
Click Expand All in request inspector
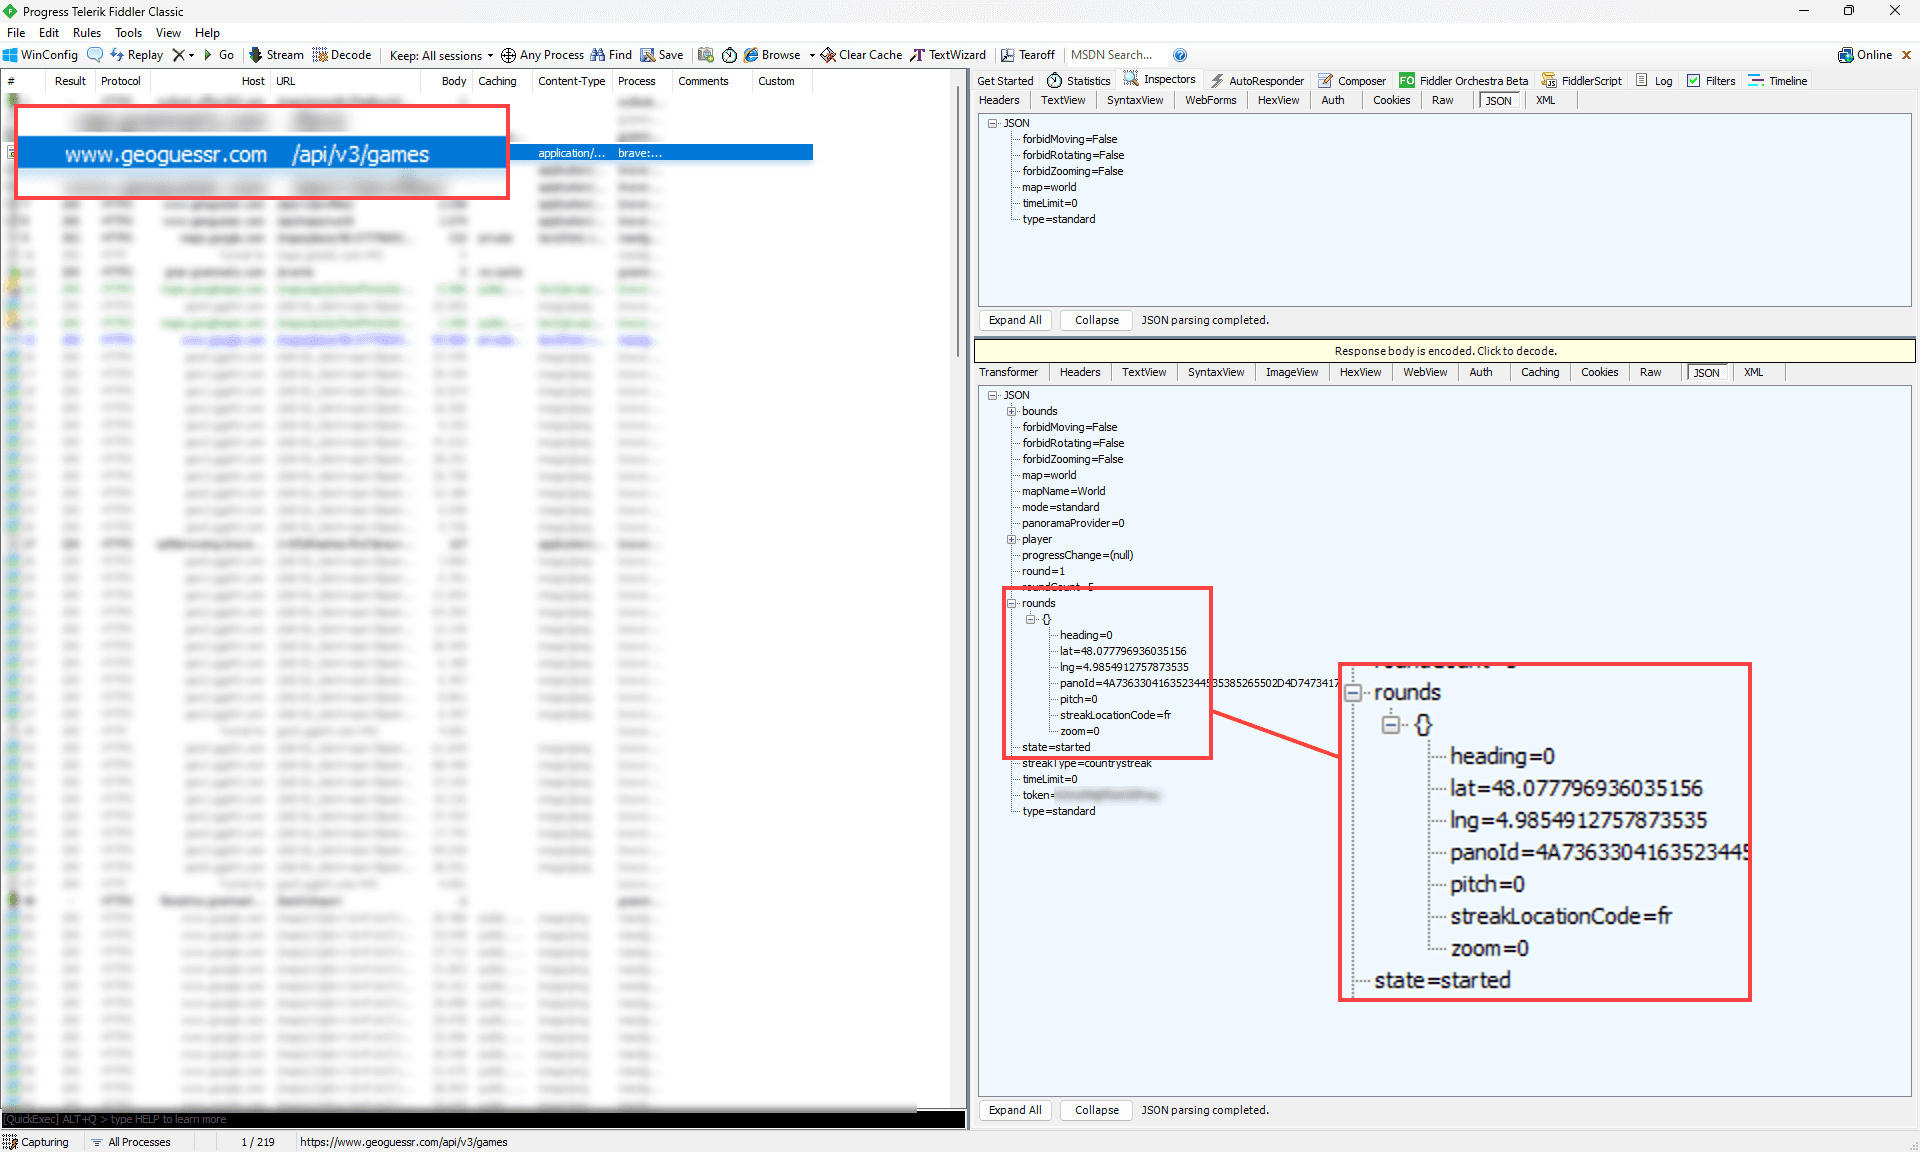pos(1015,320)
